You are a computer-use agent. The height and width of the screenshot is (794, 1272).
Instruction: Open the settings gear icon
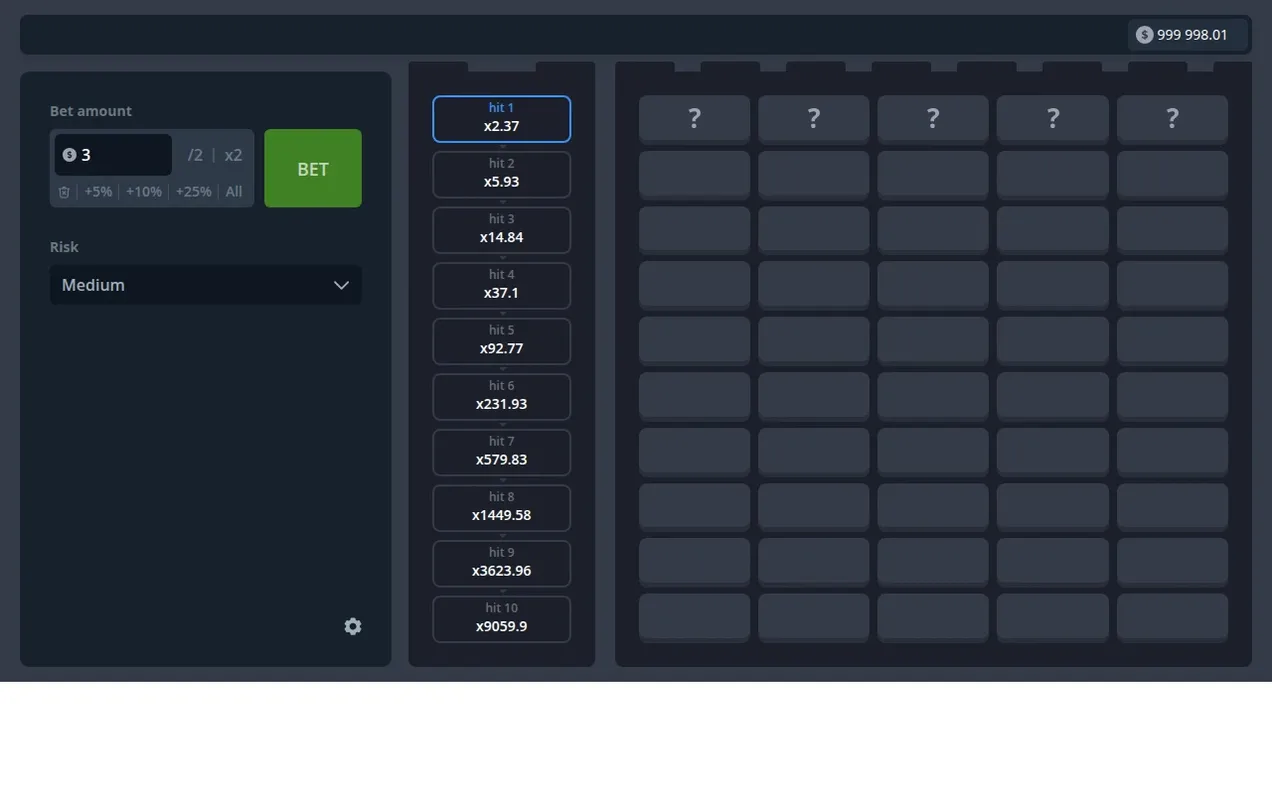tap(353, 626)
